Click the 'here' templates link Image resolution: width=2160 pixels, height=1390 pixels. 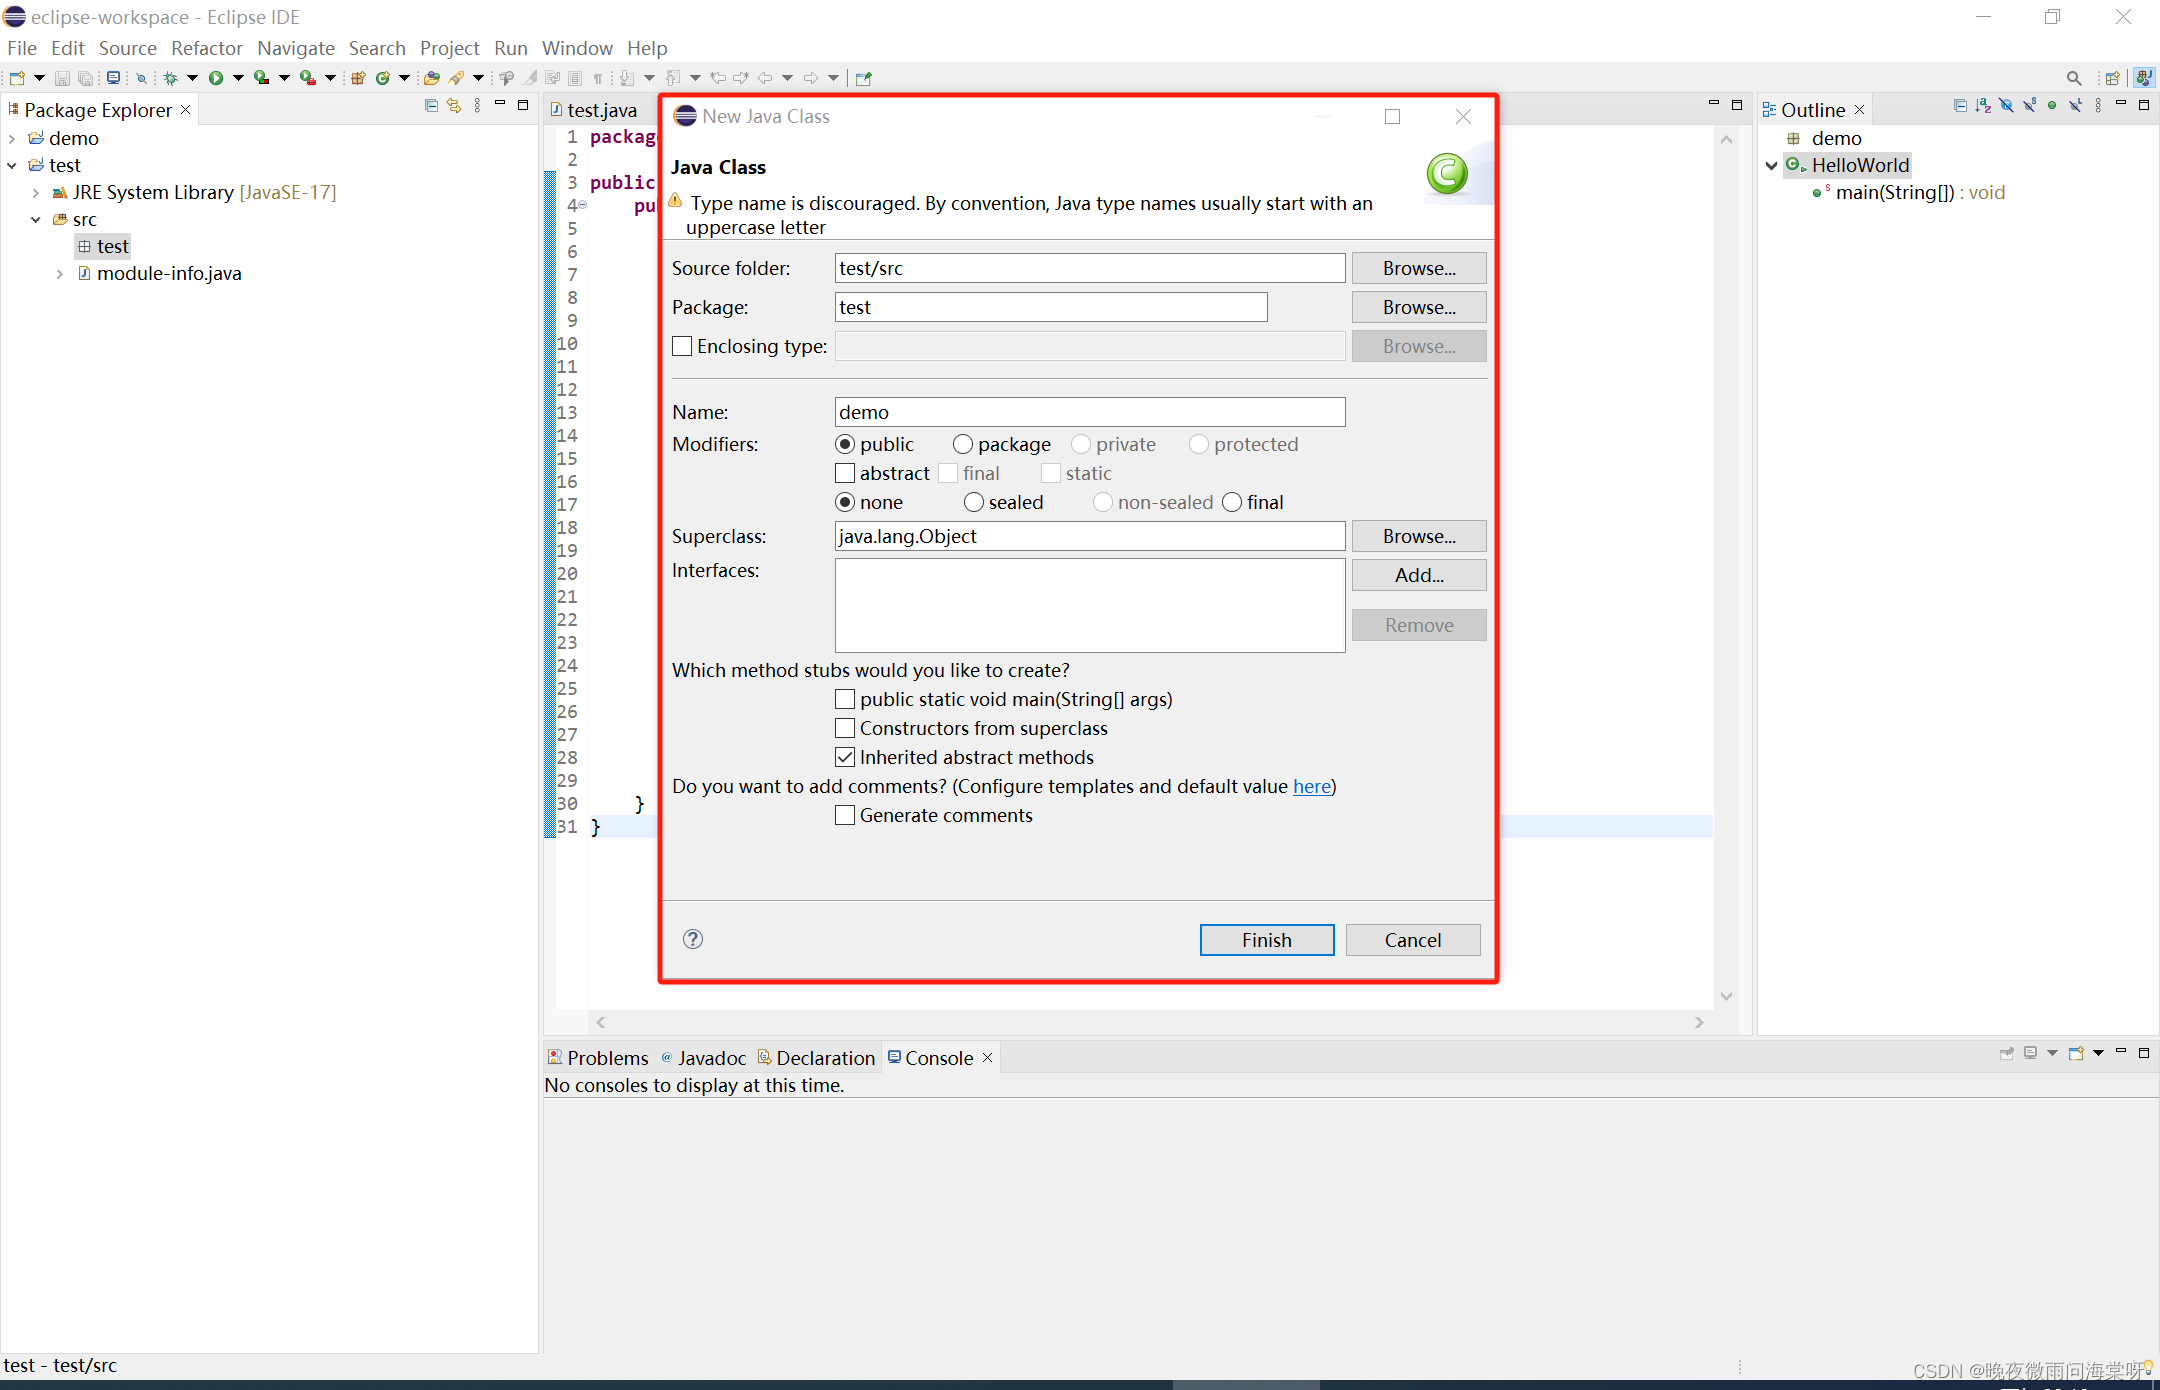coord(1311,786)
